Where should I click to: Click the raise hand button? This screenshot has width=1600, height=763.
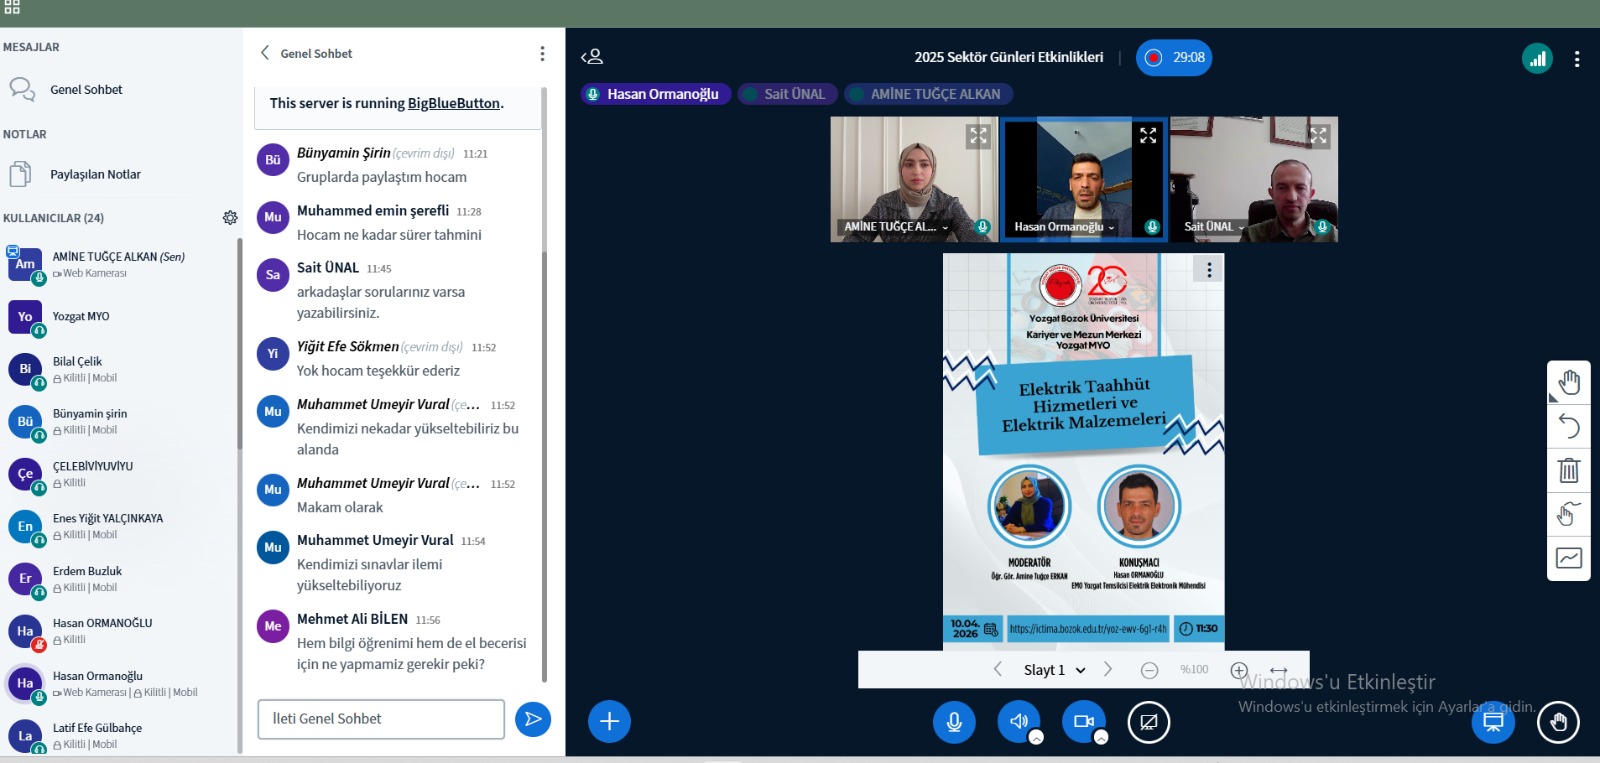[1558, 722]
